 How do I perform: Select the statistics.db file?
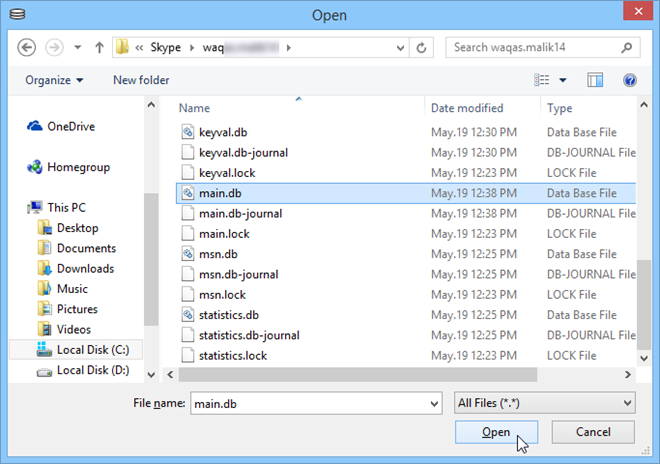point(229,315)
